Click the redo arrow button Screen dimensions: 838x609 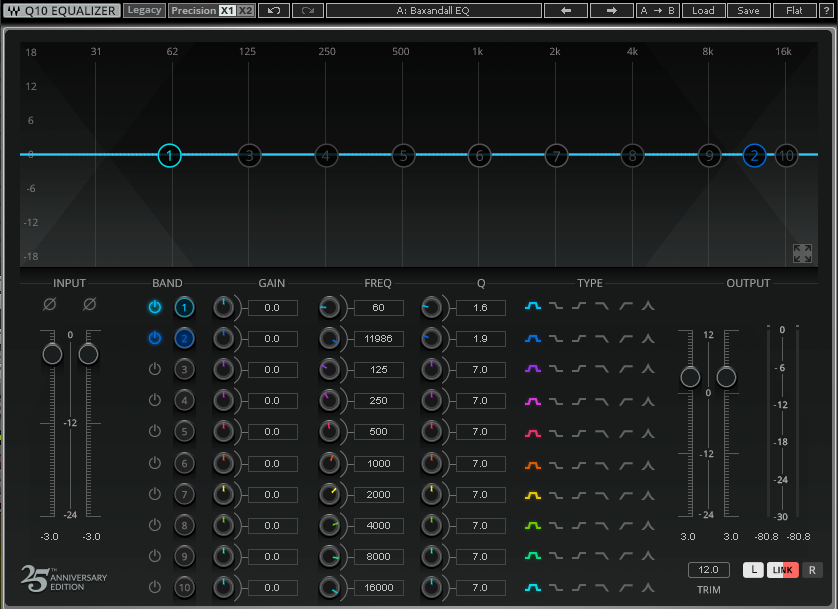pos(307,10)
